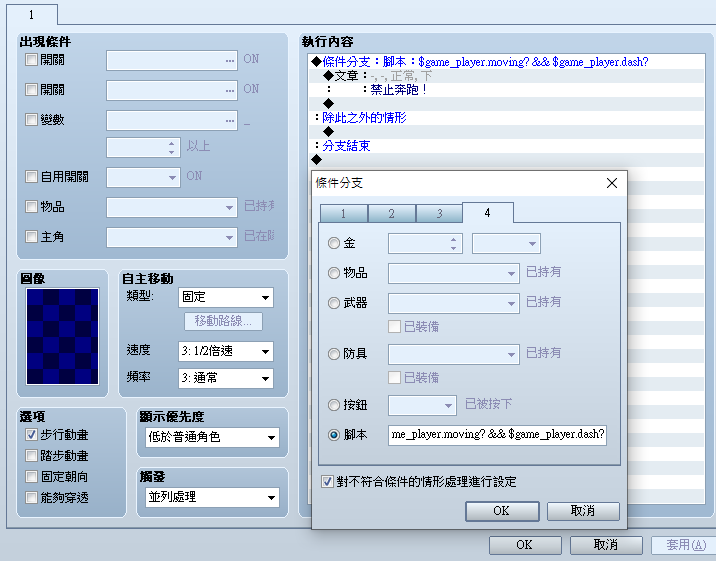Check 已裝備 under 防具

coord(394,378)
